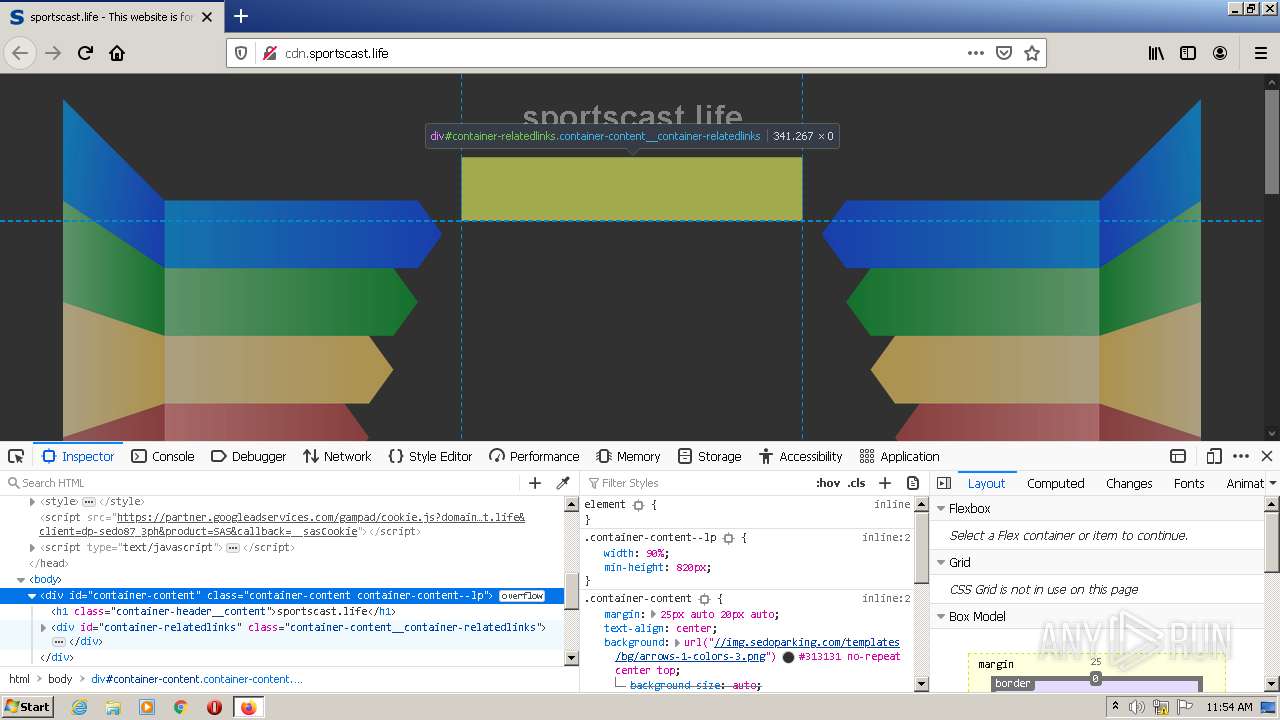Image resolution: width=1280 pixels, height=720 pixels.
Task: Toggle print media simulation icon
Action: tap(913, 483)
